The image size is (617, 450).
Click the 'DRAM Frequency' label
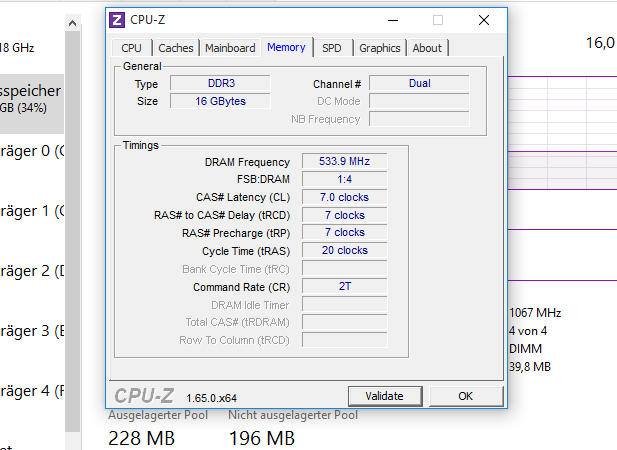247,162
